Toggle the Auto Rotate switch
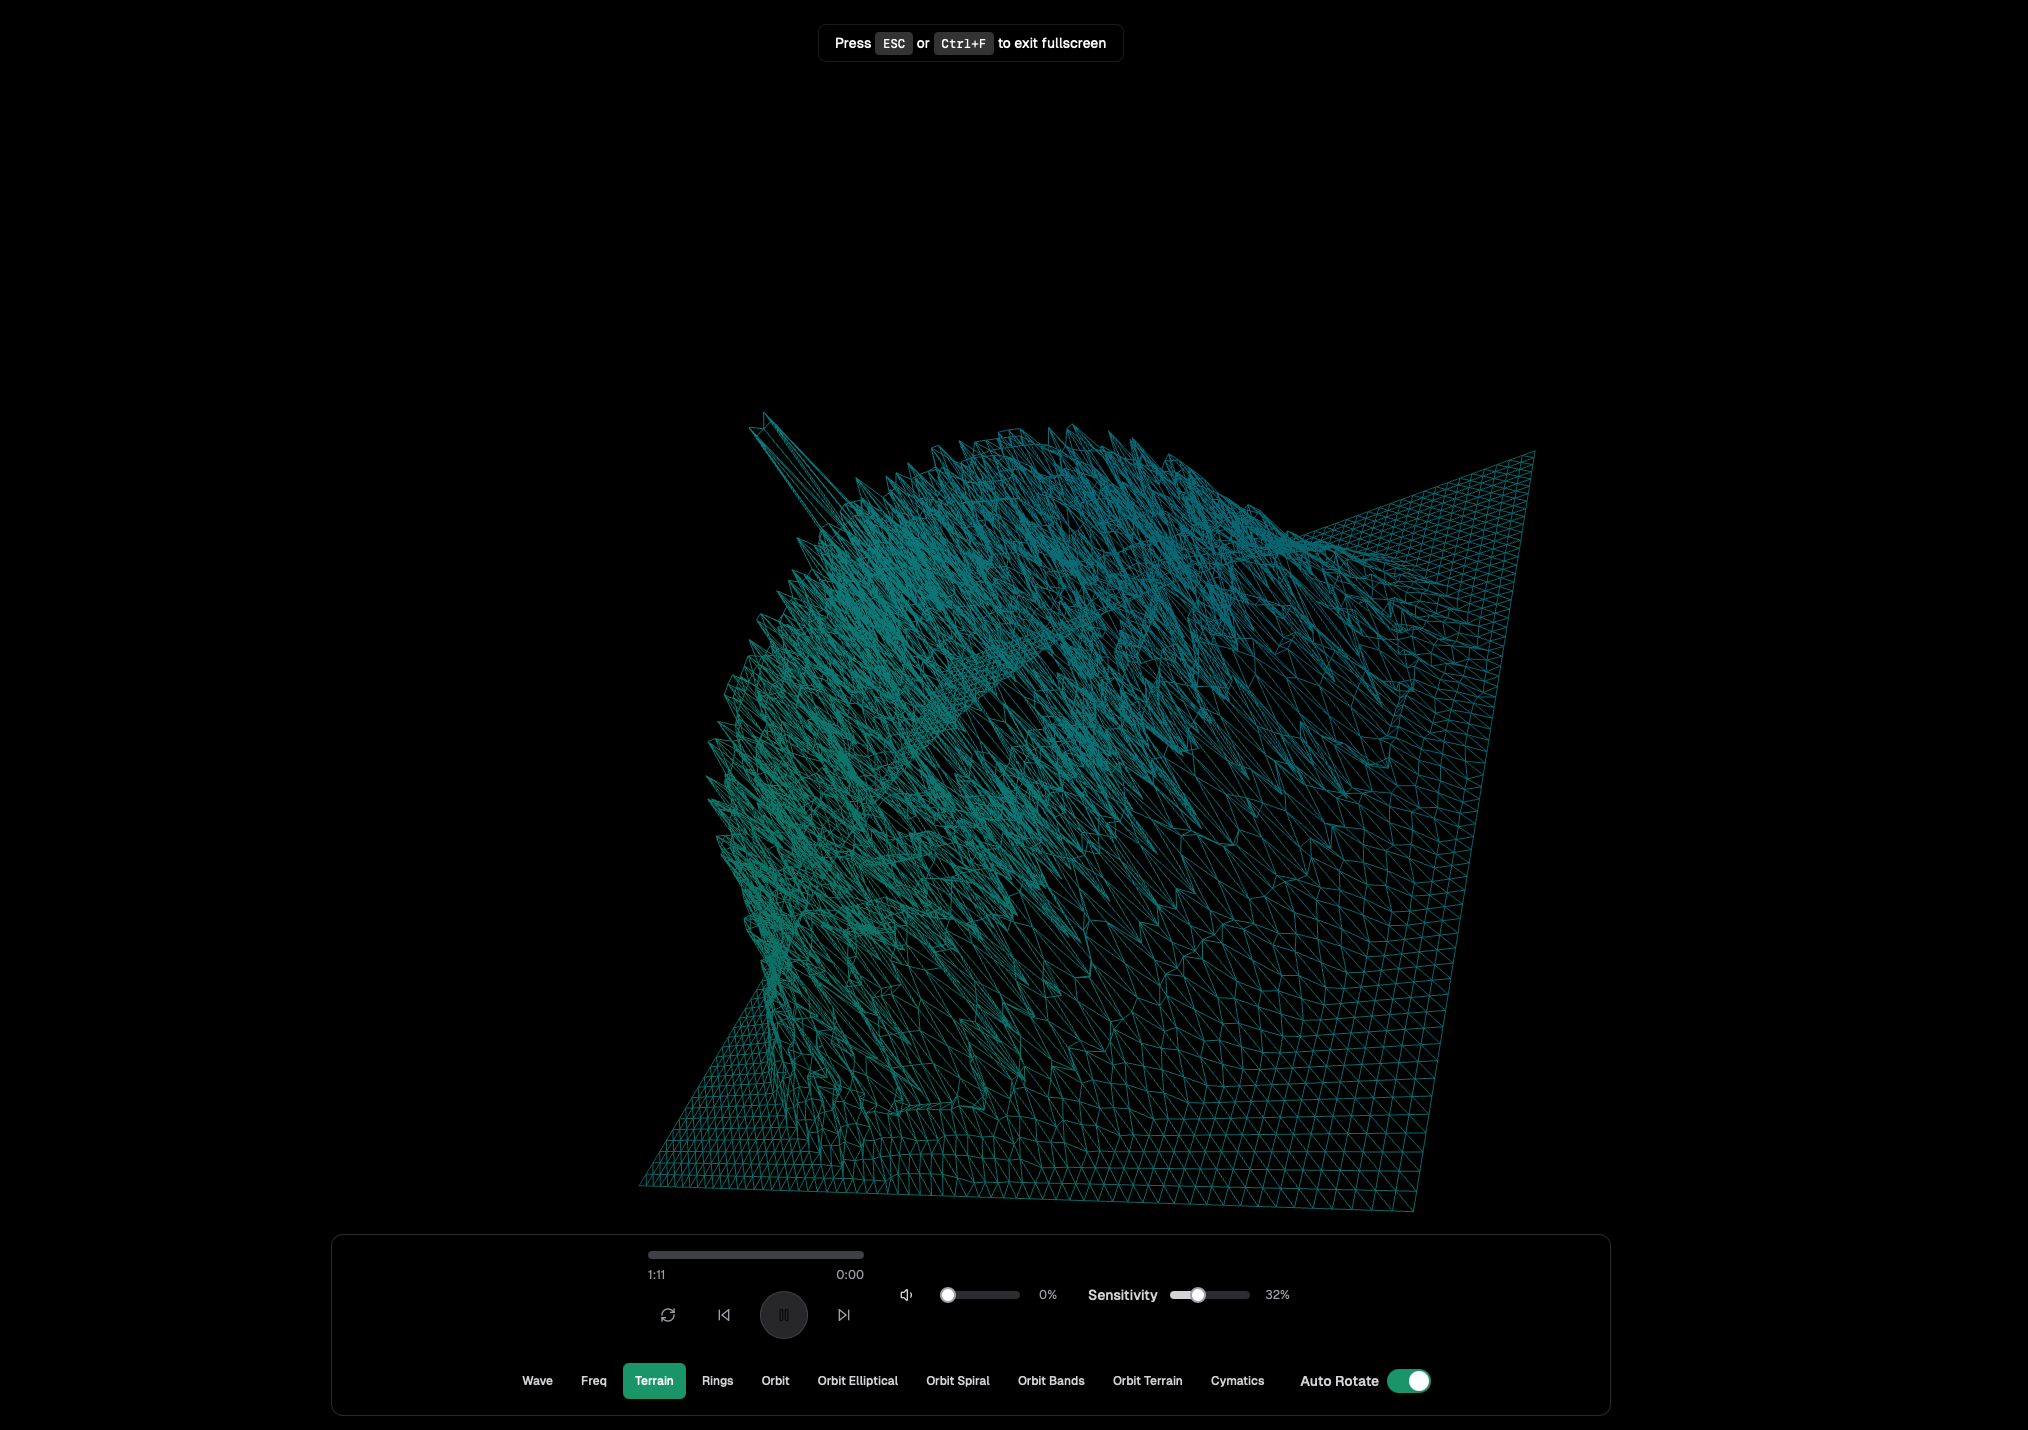 tap(1408, 1381)
